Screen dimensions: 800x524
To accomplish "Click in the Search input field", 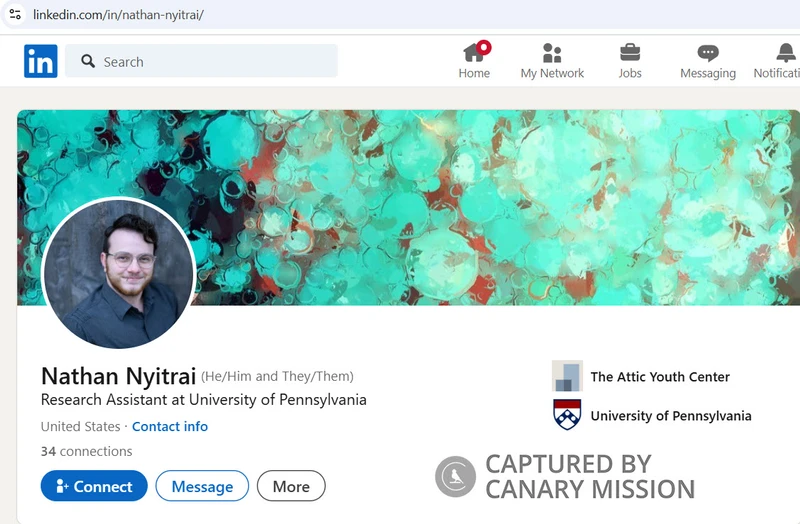I will [x=201, y=61].
